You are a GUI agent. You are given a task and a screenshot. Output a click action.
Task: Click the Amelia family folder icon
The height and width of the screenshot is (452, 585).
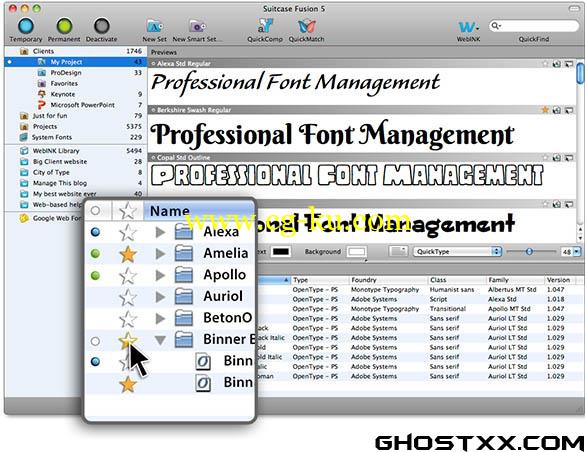[x=184, y=253]
